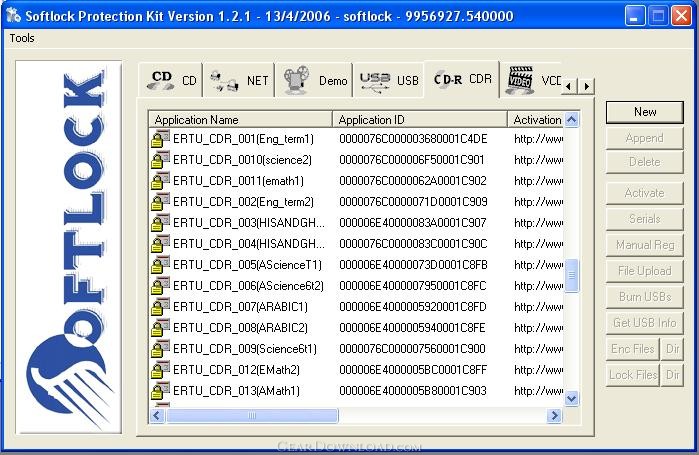Click Application ID 000006E4000005B80001C903
Image resolution: width=699 pixels, height=455 pixels.
[413, 391]
